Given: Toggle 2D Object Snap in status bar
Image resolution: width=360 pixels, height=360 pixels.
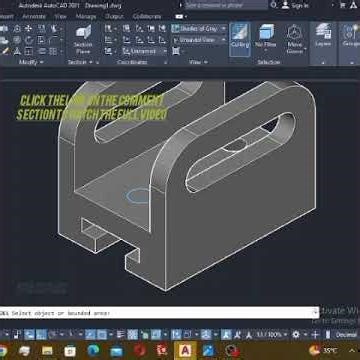Looking at the screenshot, I should click(x=102, y=334).
